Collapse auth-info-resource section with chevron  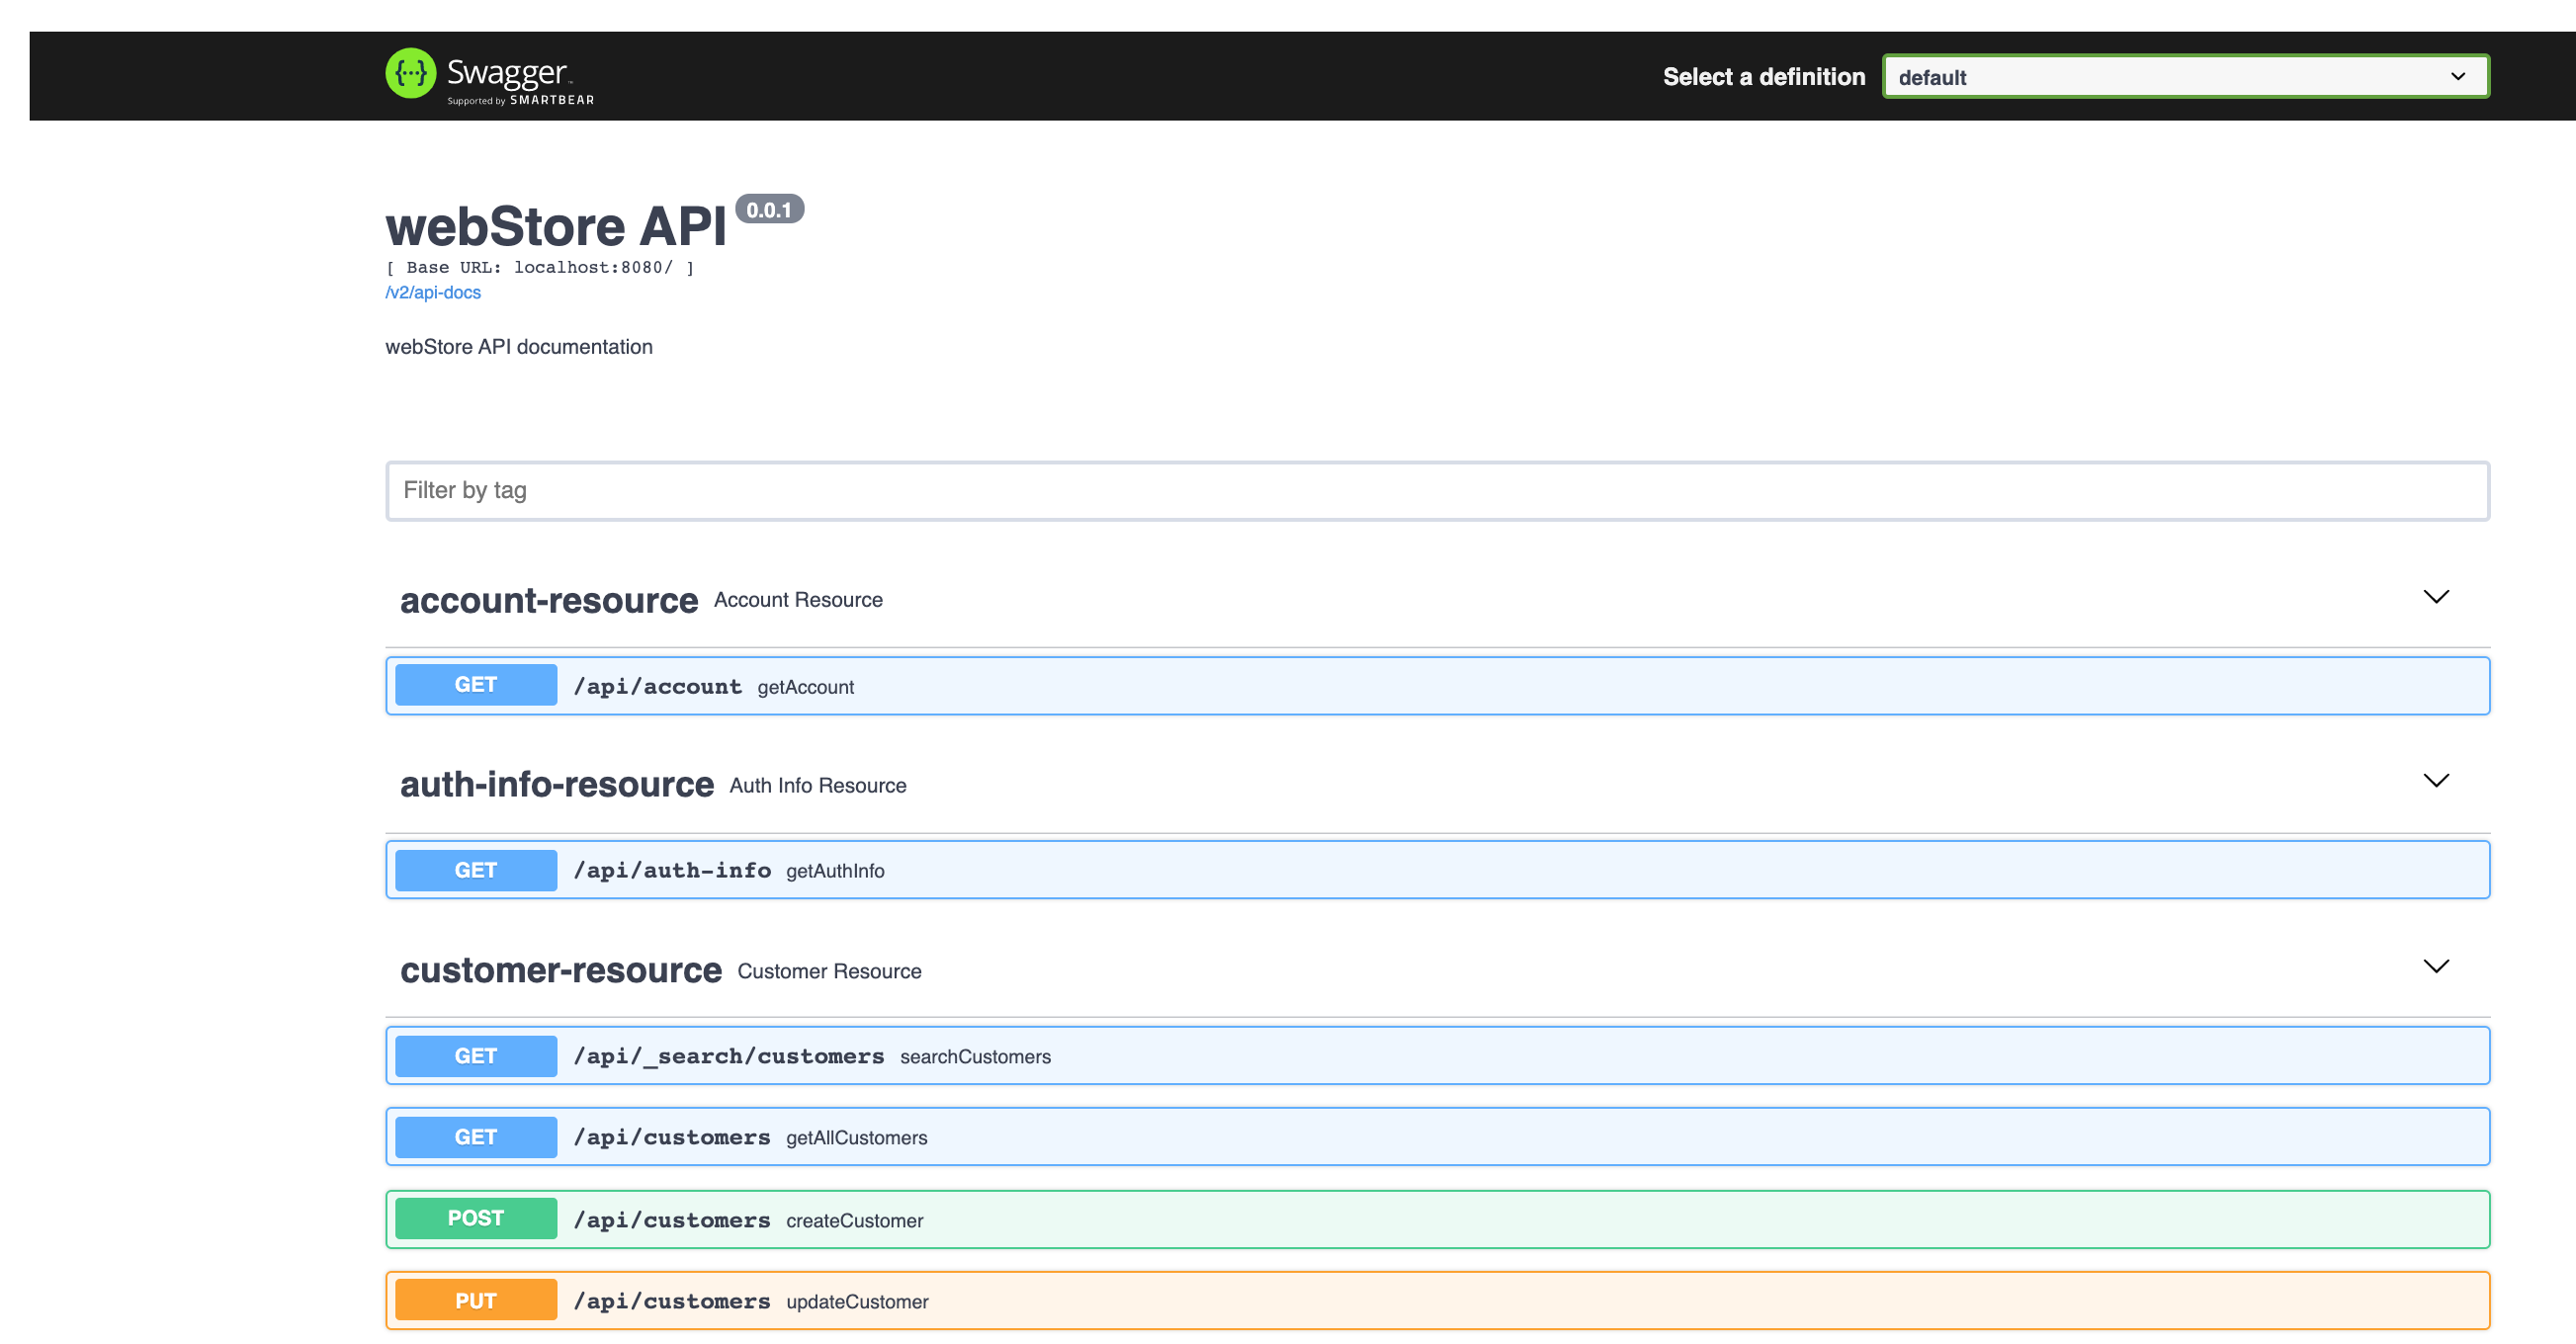point(2435,781)
